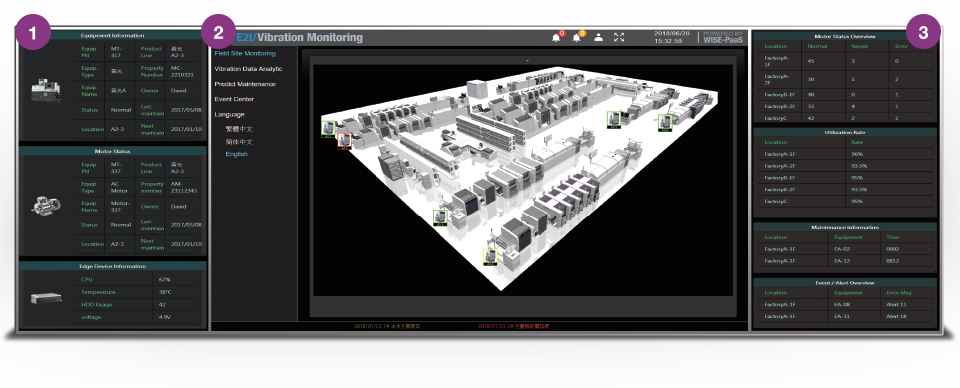
Task: Select English language option
Action: tap(236, 154)
